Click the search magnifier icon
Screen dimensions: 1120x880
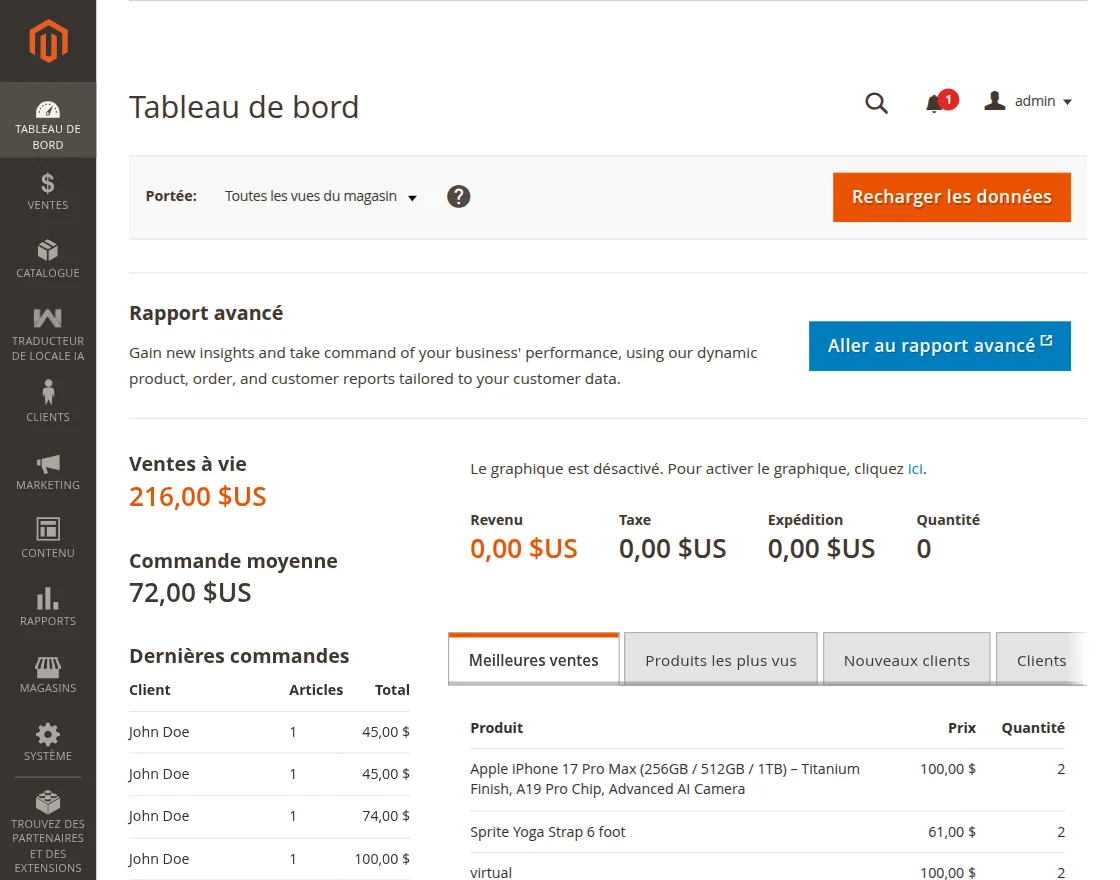coord(876,103)
